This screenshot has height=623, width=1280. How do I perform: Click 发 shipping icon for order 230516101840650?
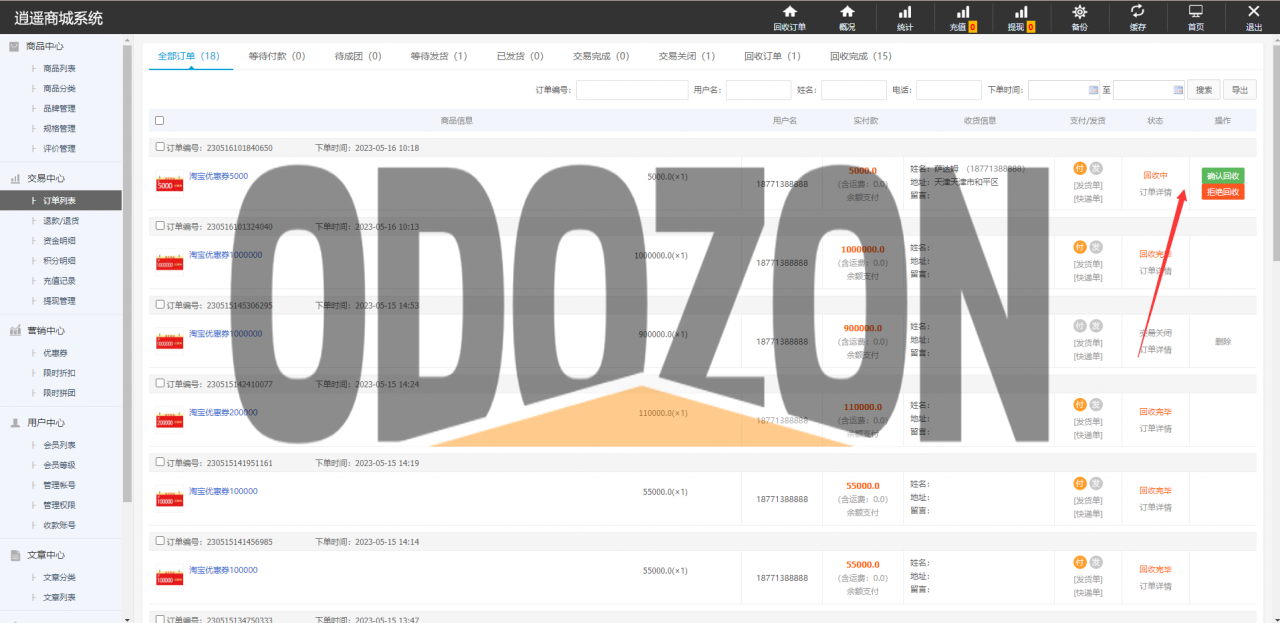(x=1096, y=168)
